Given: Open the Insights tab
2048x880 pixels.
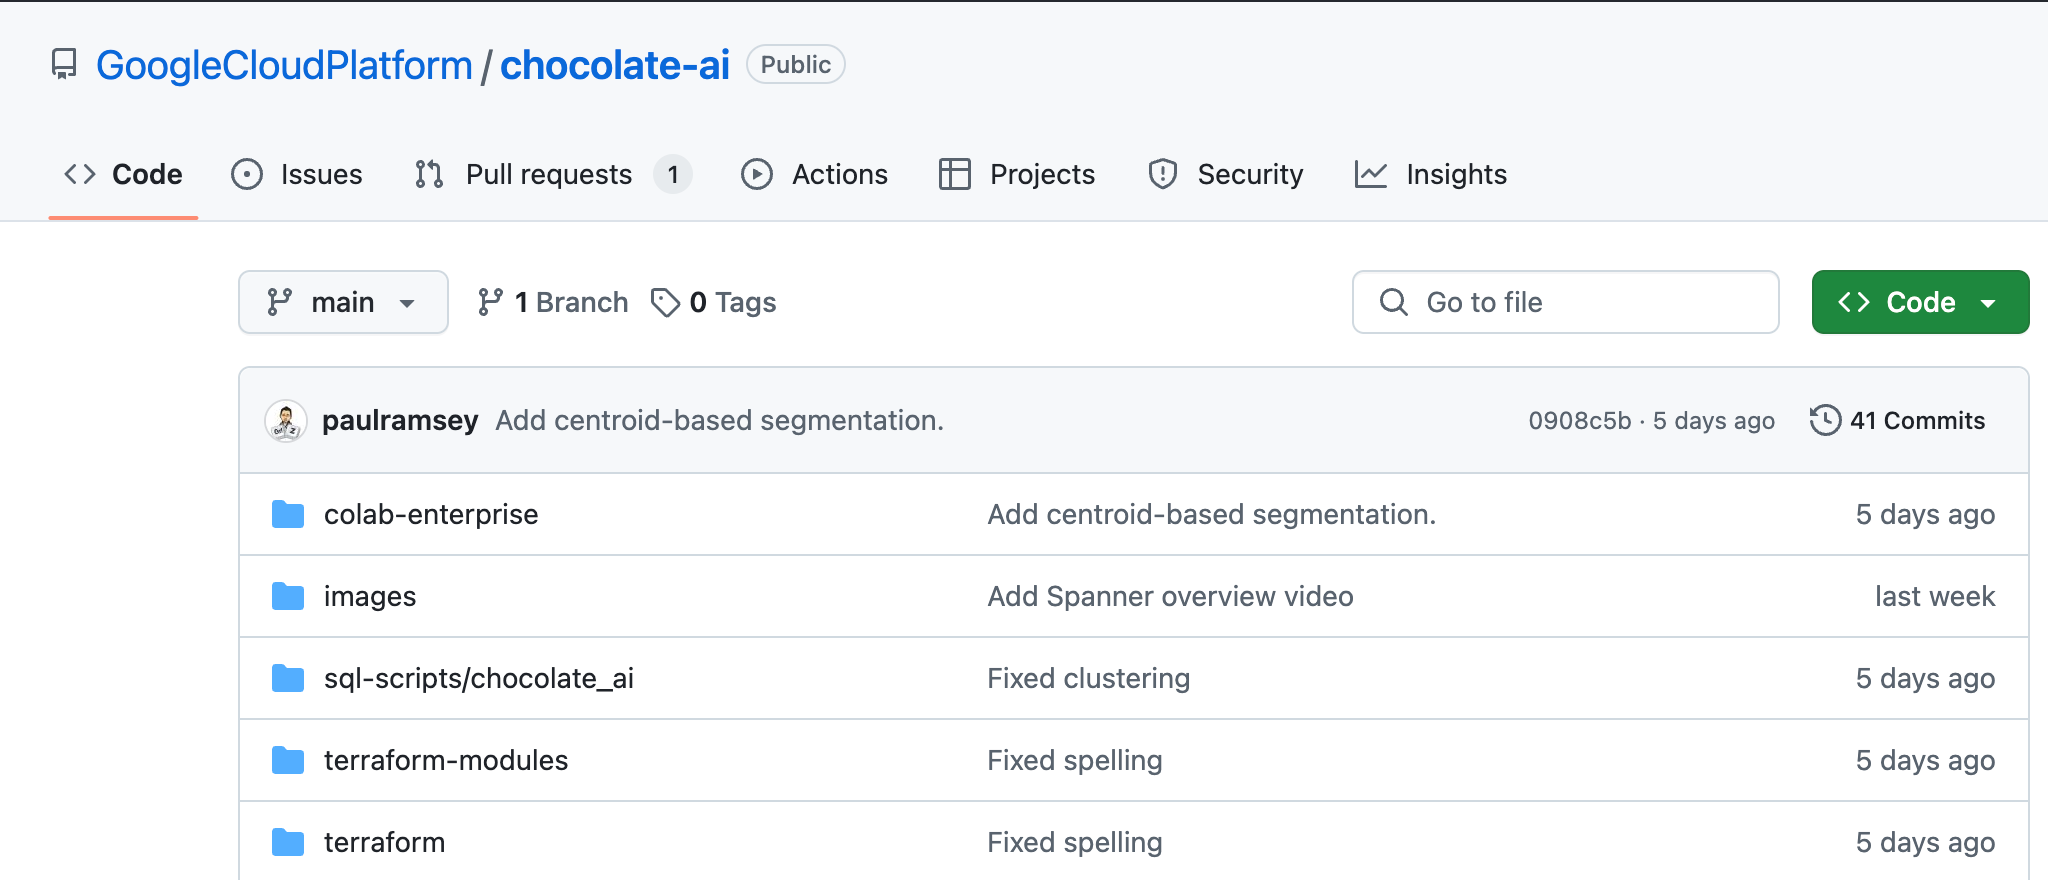Looking at the screenshot, I should [1430, 174].
